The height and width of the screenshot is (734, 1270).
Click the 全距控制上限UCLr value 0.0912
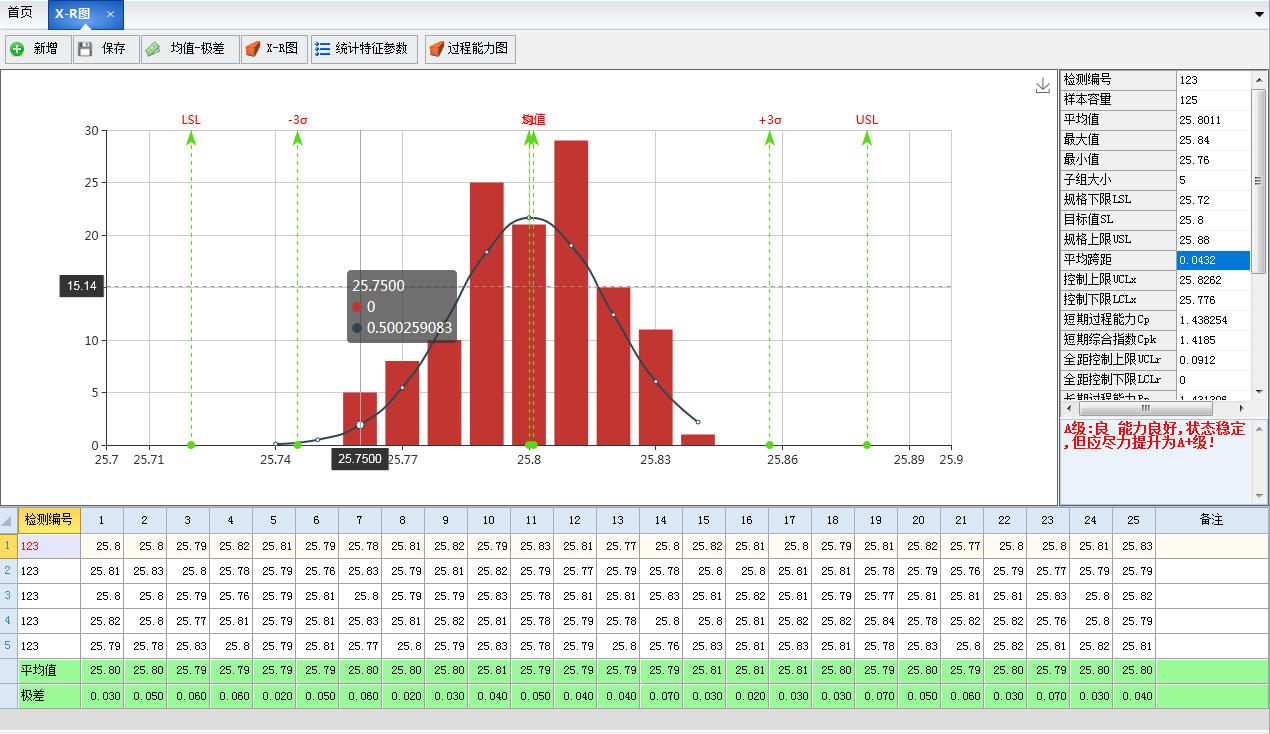click(x=1213, y=360)
